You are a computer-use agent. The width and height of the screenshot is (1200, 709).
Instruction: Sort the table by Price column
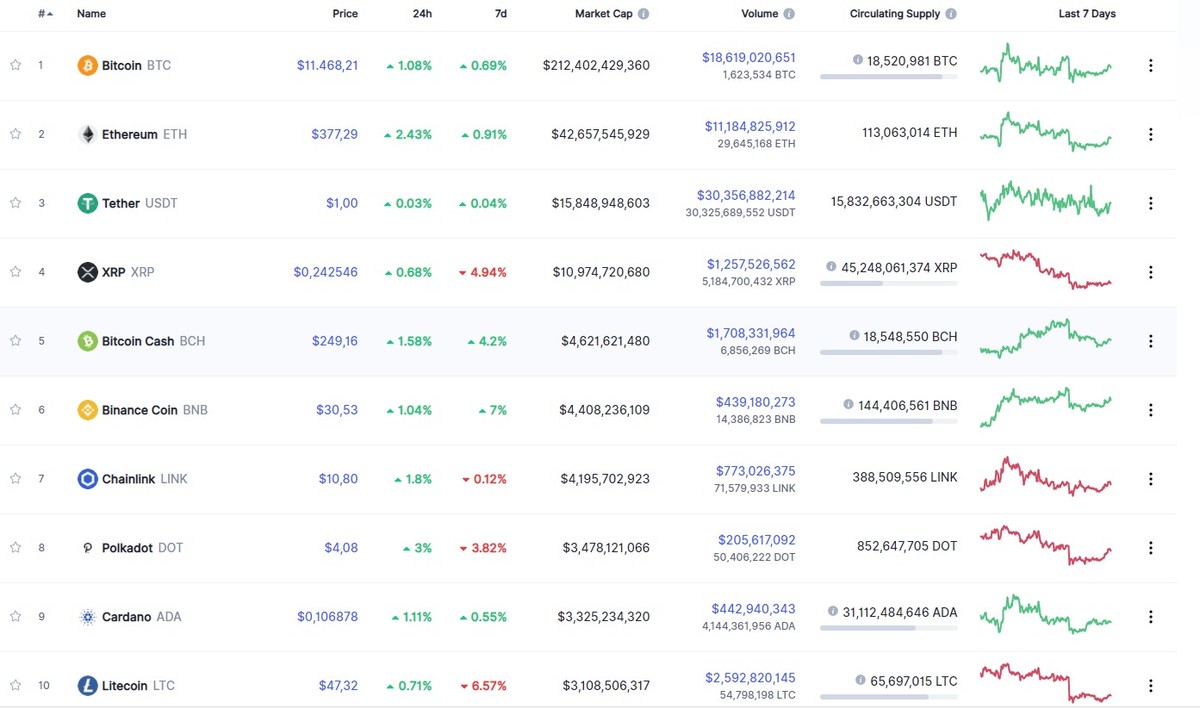(345, 14)
